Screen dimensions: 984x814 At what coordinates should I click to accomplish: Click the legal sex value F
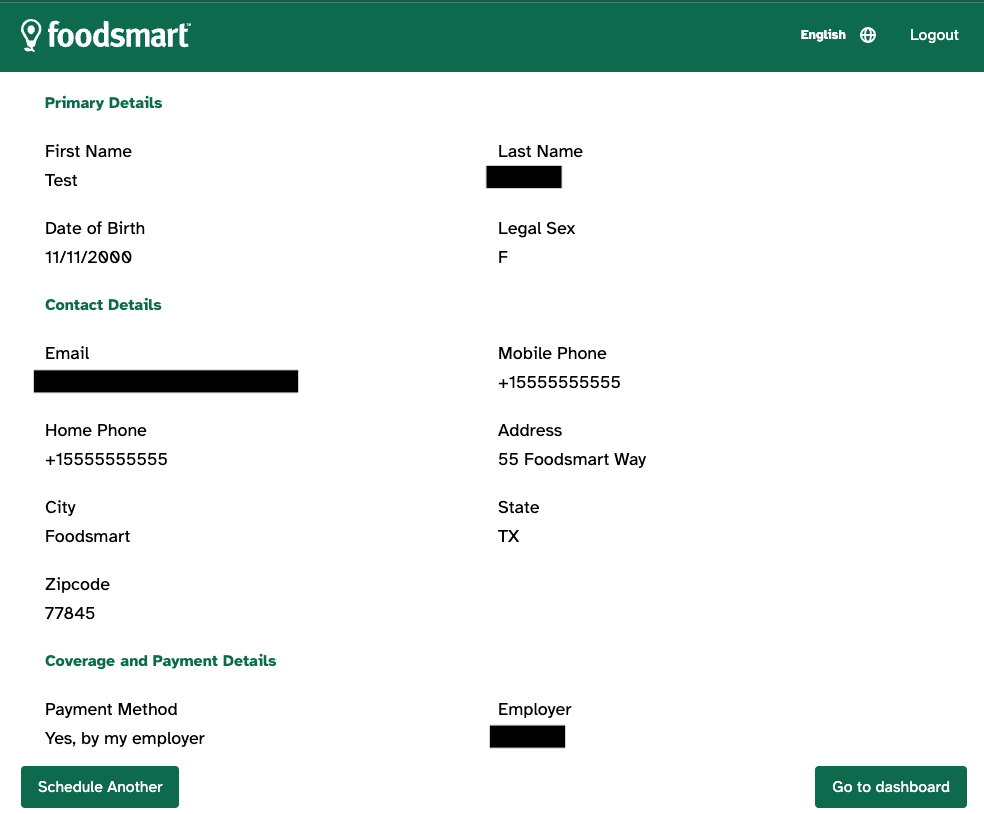pos(503,257)
